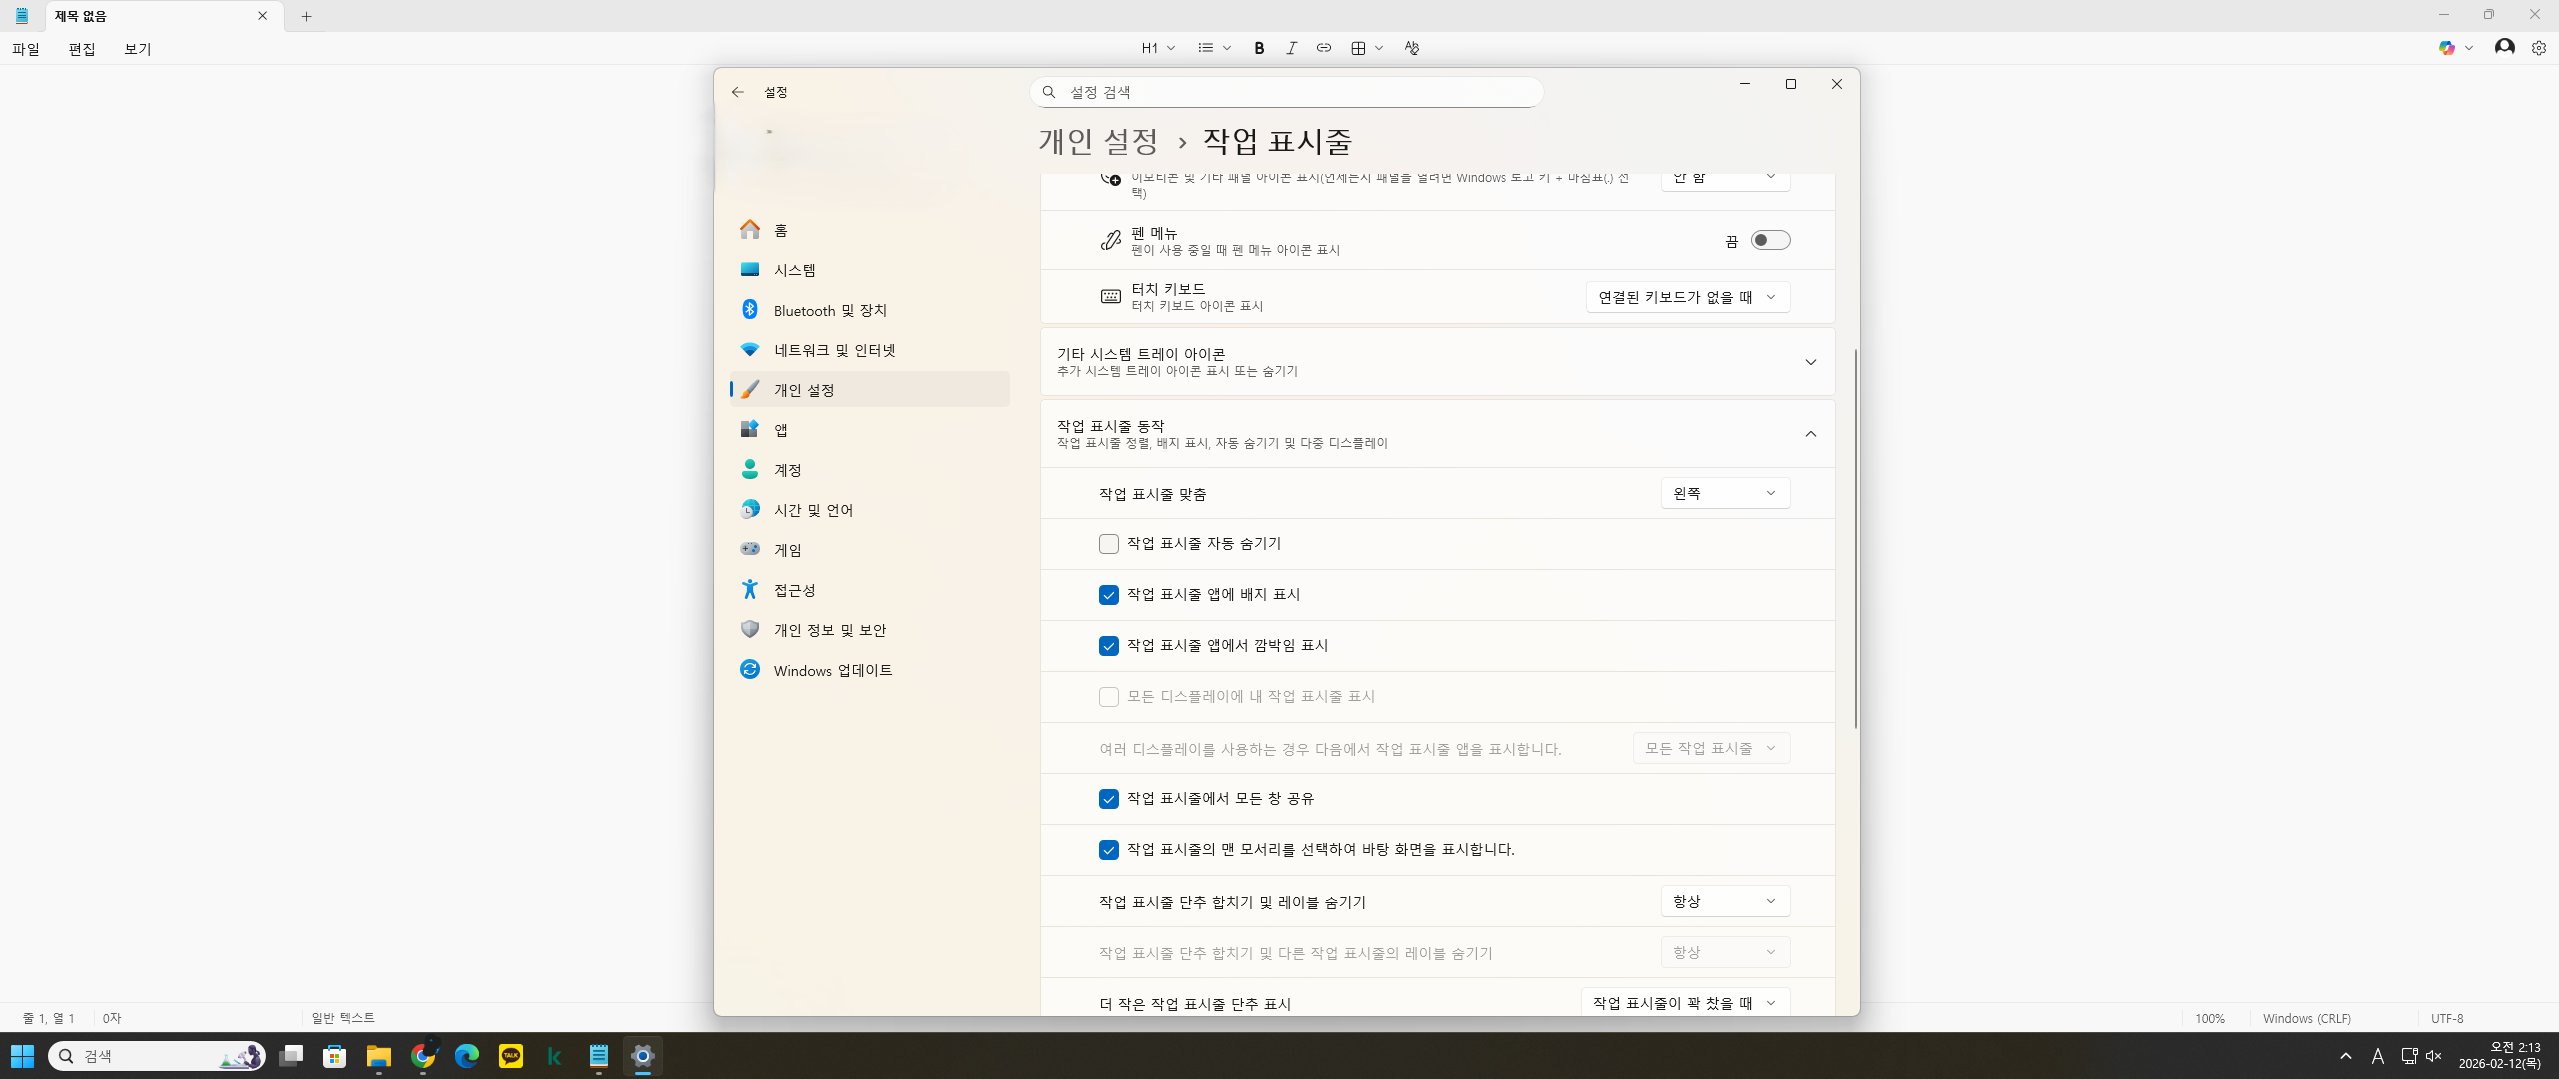This screenshot has height=1079, width=2559.
Task: Expand 기타 시스템 트레이 아이콘
Action: coord(1811,362)
